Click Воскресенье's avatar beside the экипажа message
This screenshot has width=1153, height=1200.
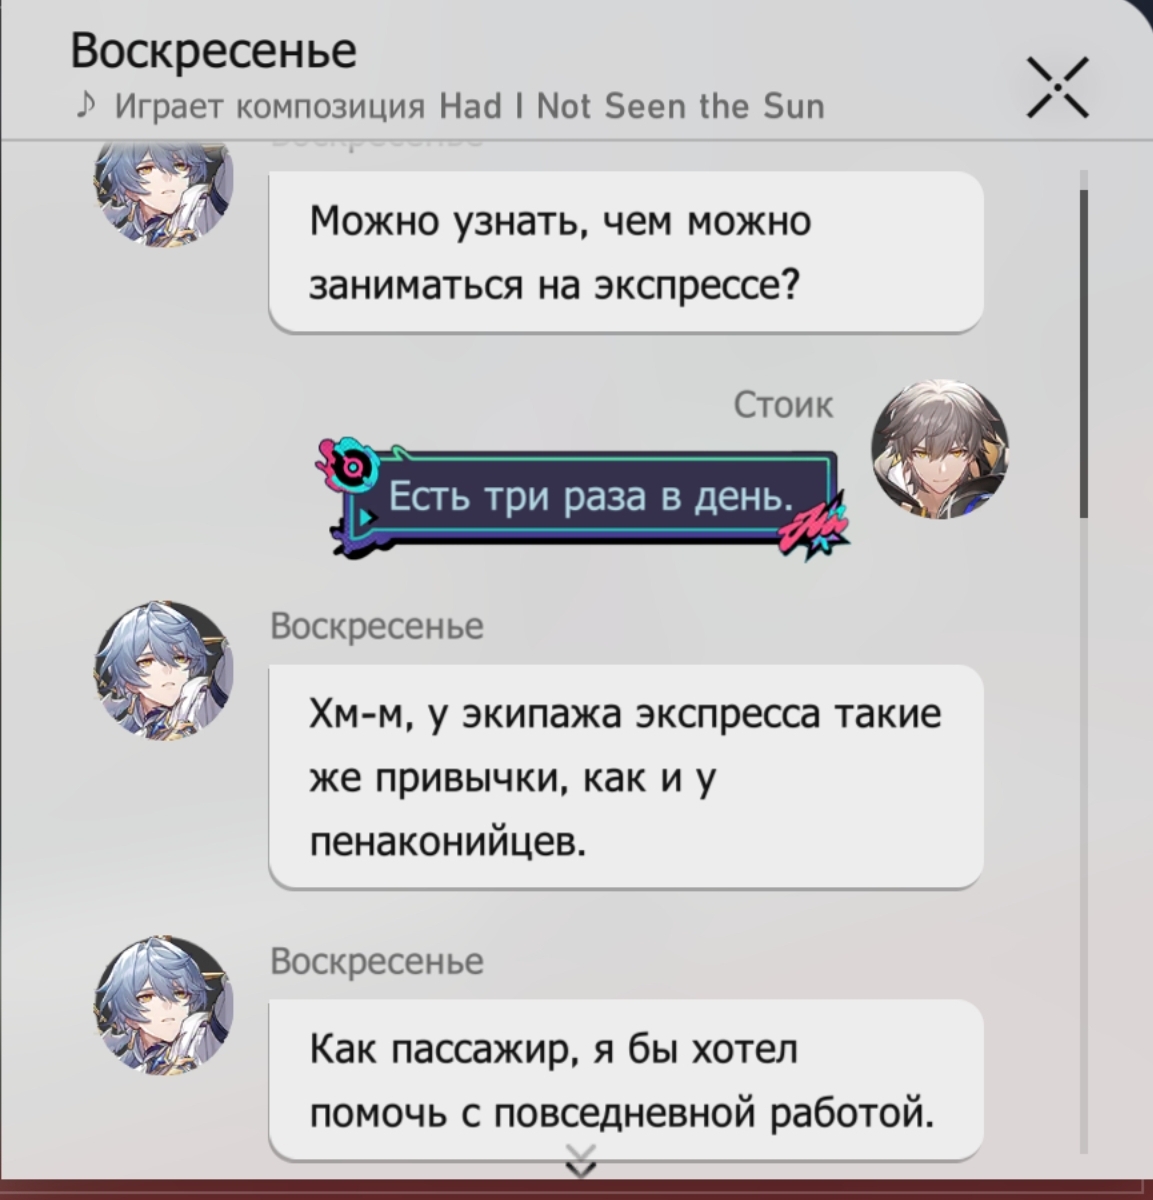point(163,670)
